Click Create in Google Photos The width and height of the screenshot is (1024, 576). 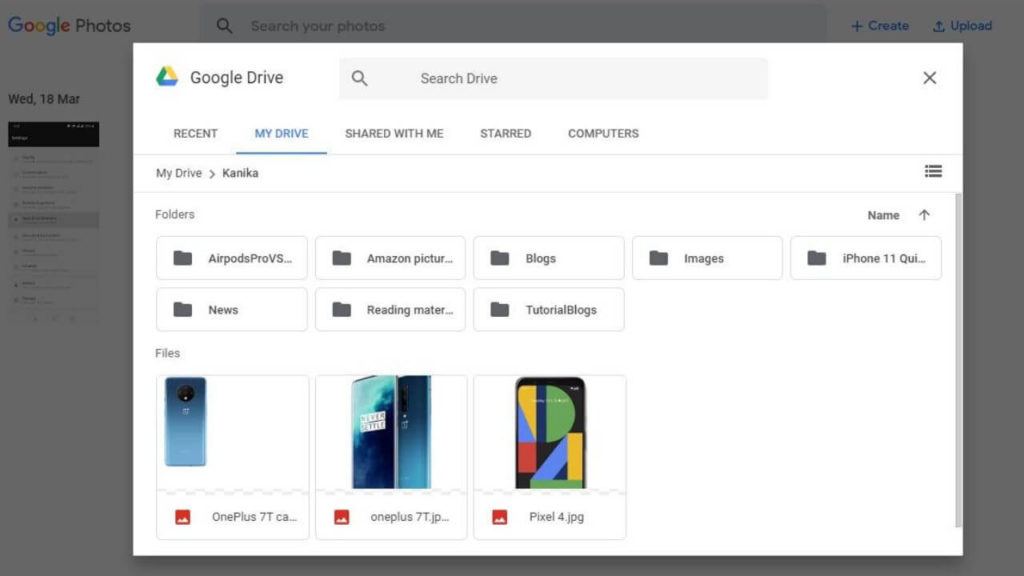click(x=880, y=26)
